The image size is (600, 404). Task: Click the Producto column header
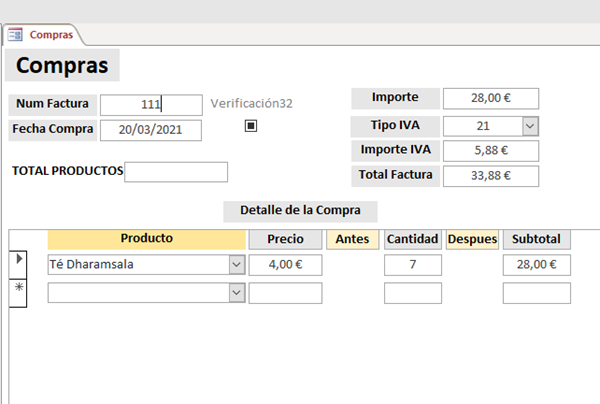[147, 239]
